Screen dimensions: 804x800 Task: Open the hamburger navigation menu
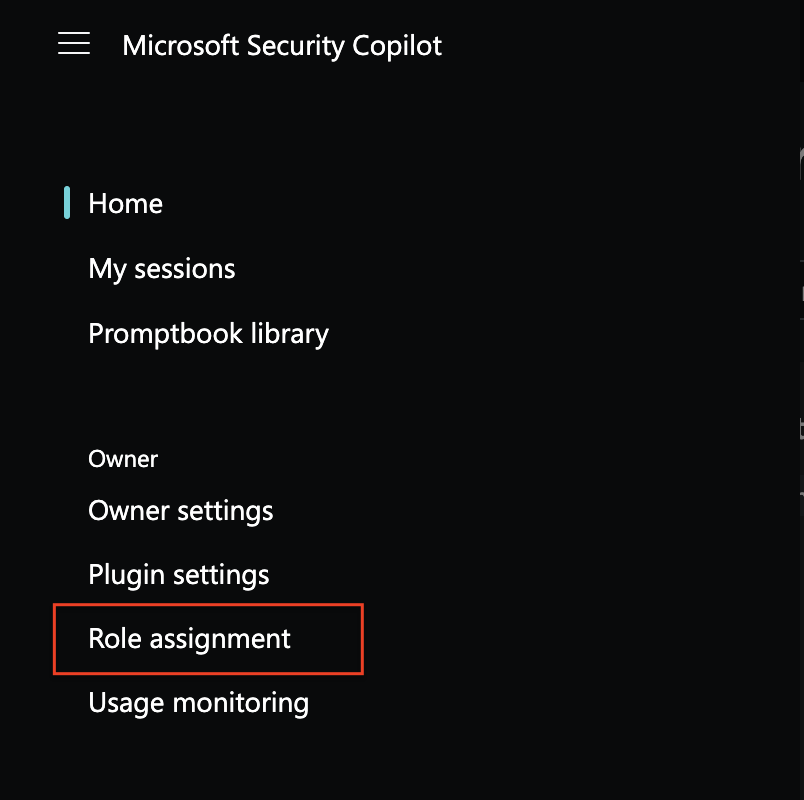pos(74,44)
